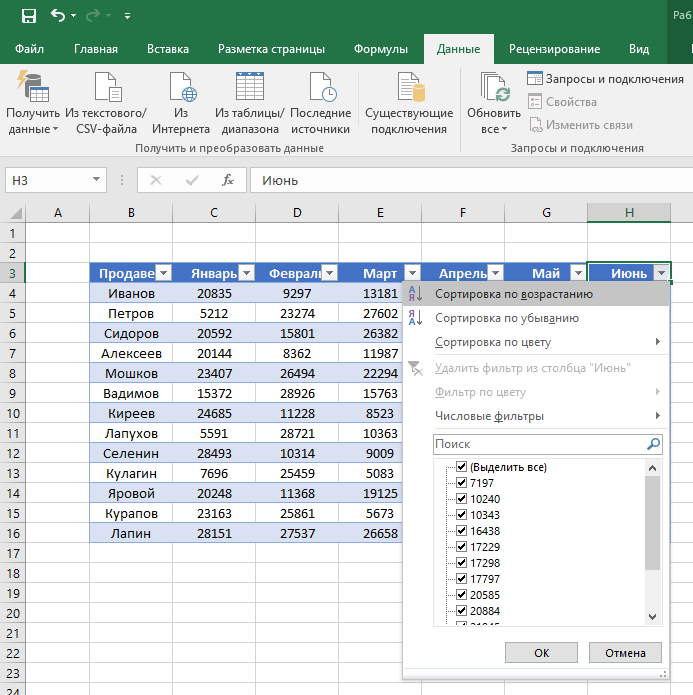Click Из Интернета import icon
693x695 pixels.
182,87
